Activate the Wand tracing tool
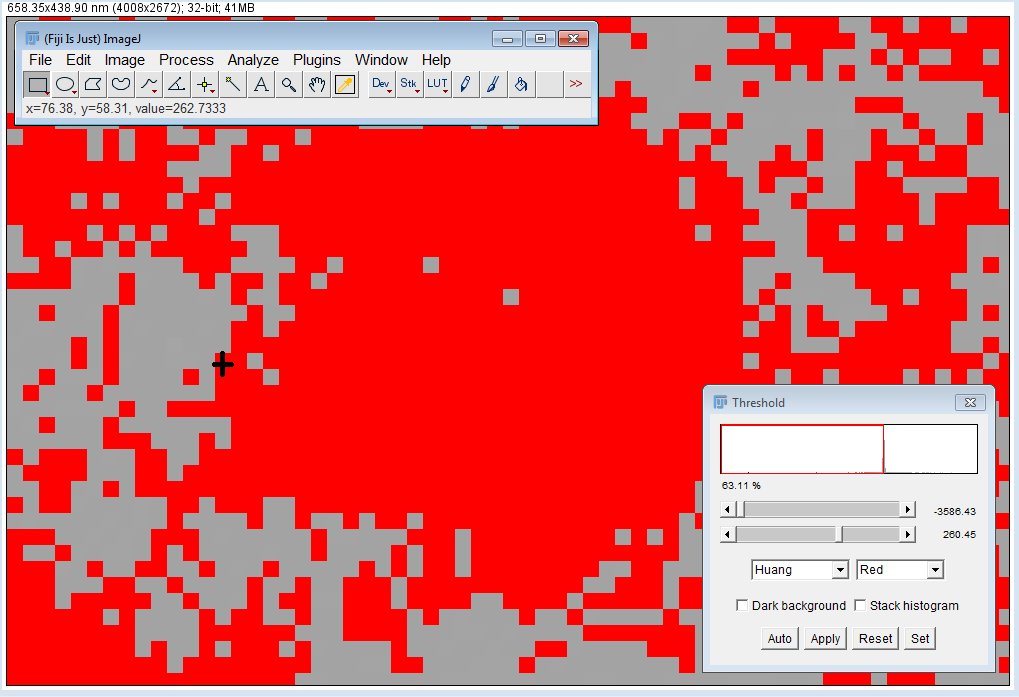The height and width of the screenshot is (697, 1019). point(233,85)
